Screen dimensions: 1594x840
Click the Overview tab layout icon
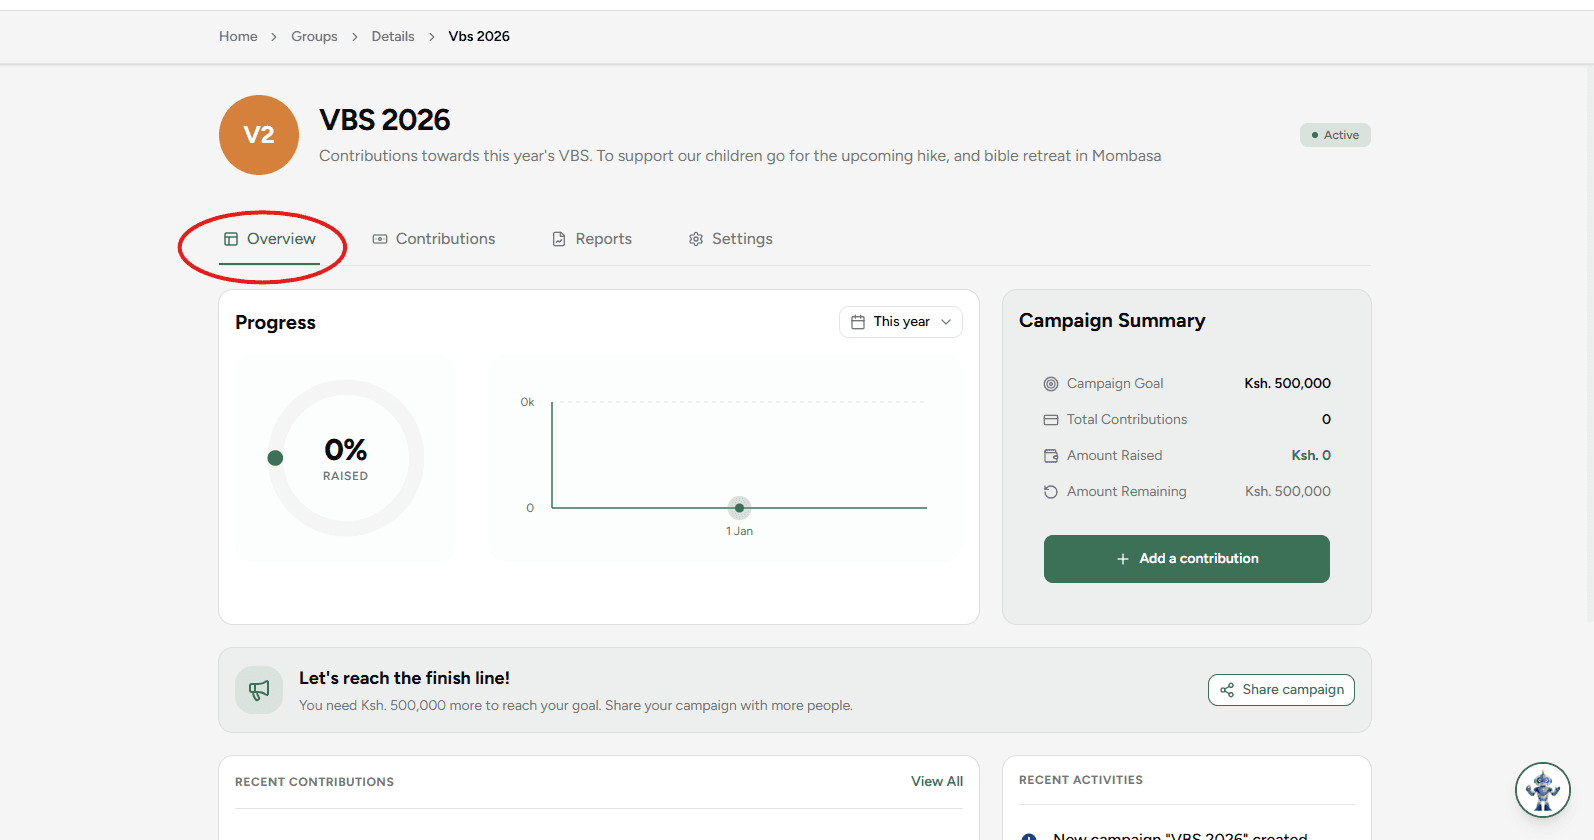point(231,239)
